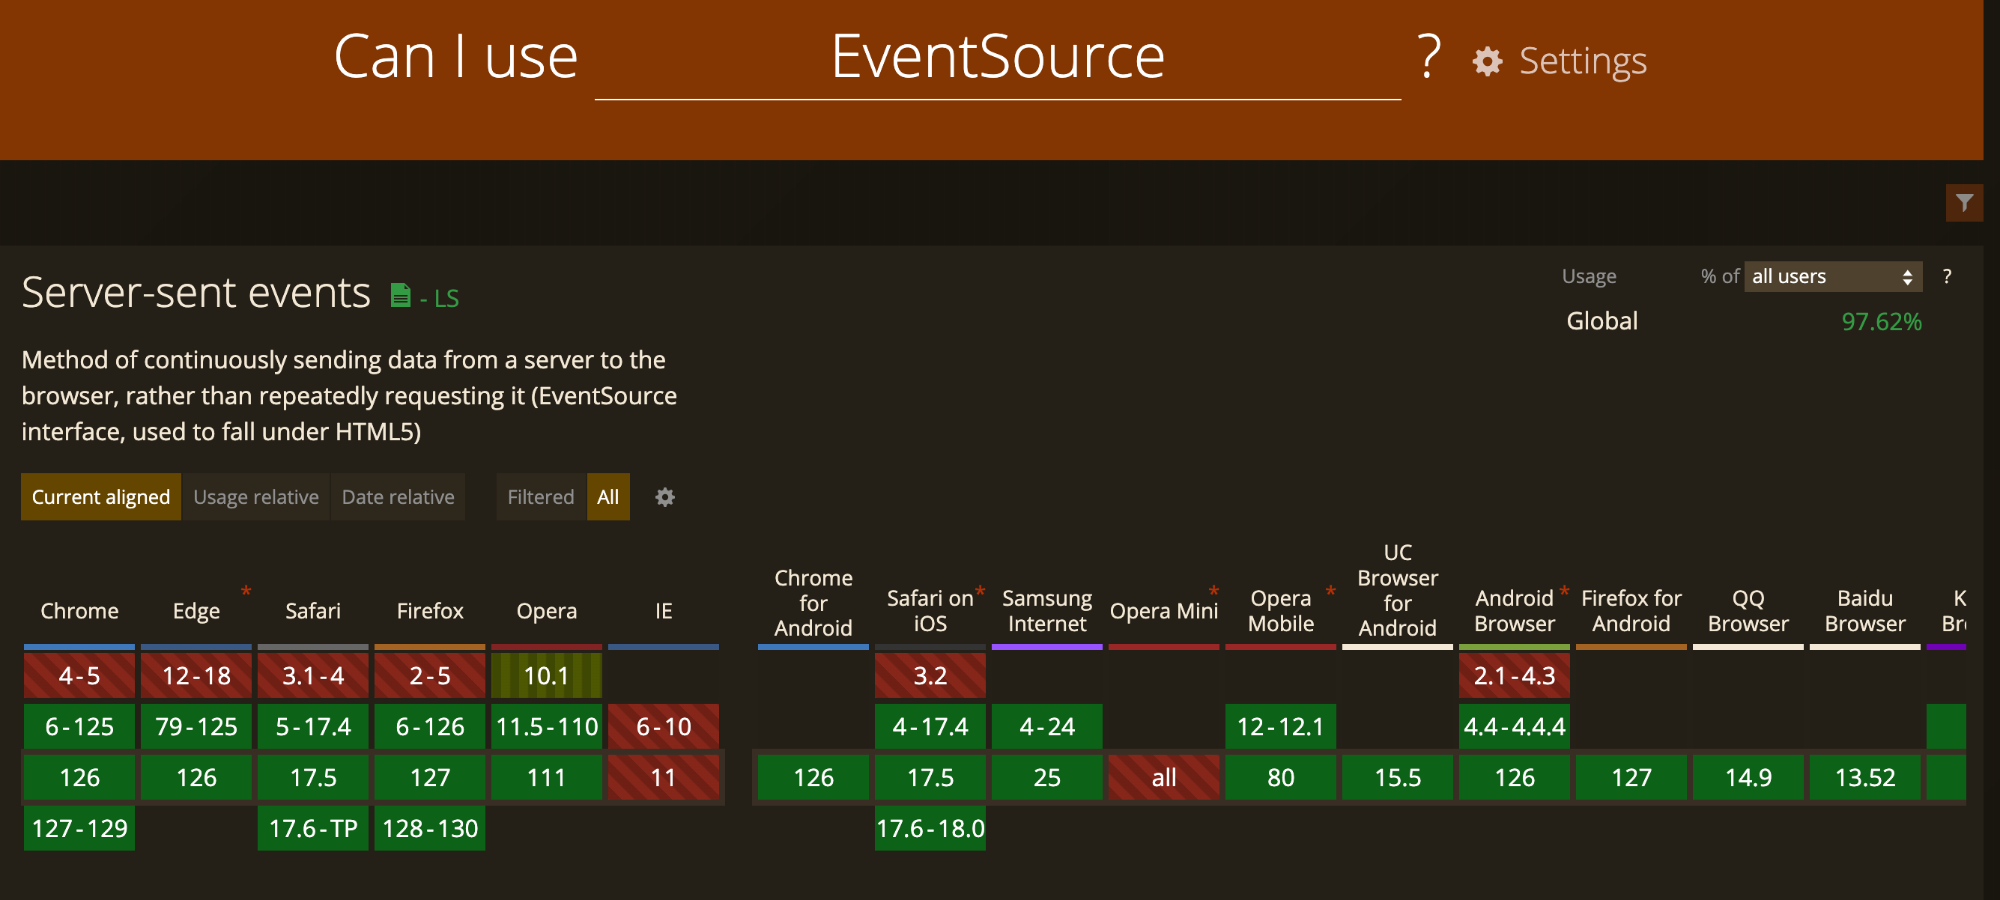Image resolution: width=2000 pixels, height=900 pixels.
Task: Switch to Date relative view
Action: point(398,497)
